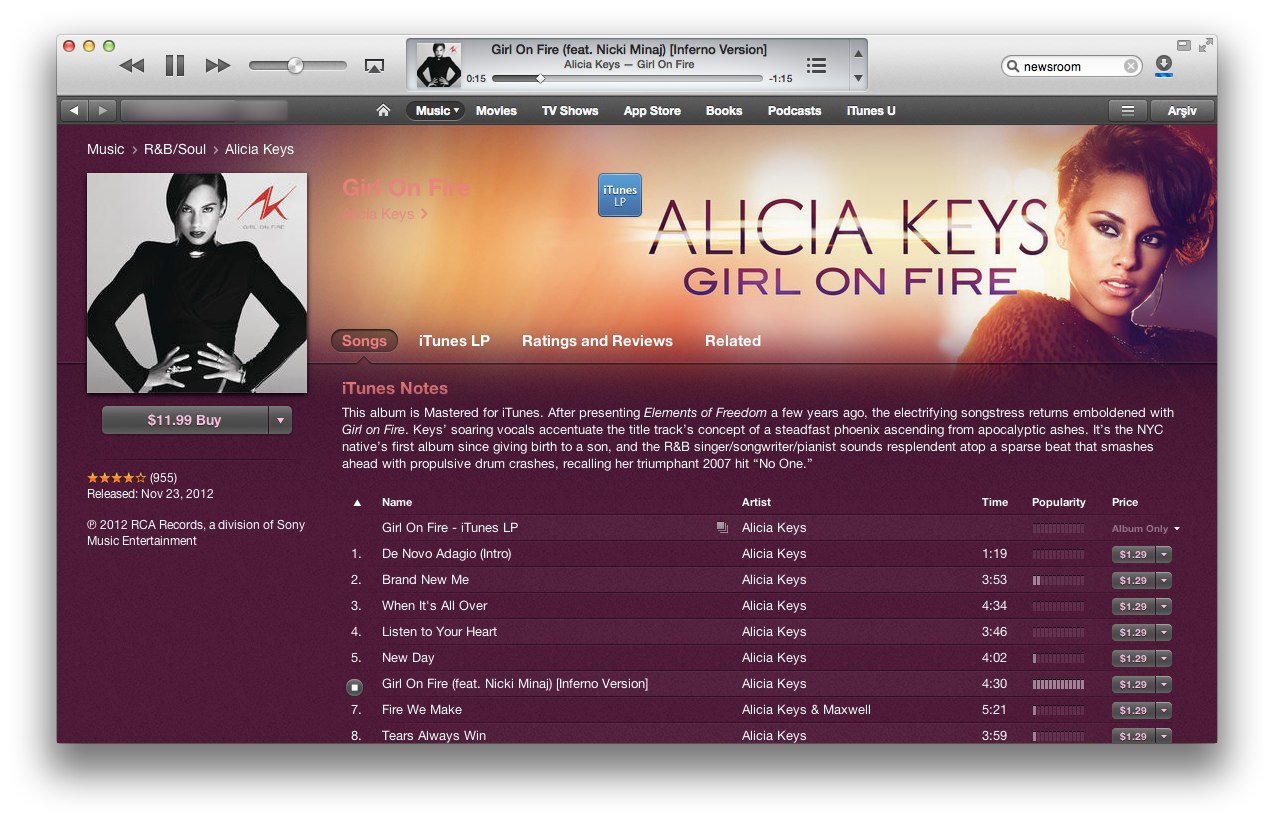Screen dimensions: 1274x822
Task: Expand price options for Brand New Me
Action: (x=1164, y=580)
